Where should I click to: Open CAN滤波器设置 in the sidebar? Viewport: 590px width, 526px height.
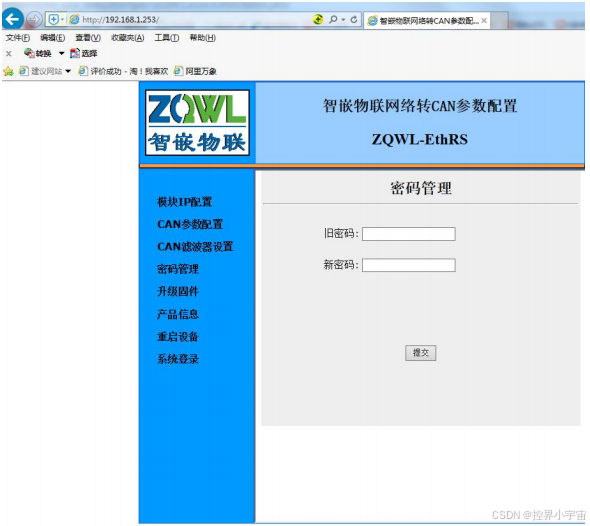[x=195, y=247]
